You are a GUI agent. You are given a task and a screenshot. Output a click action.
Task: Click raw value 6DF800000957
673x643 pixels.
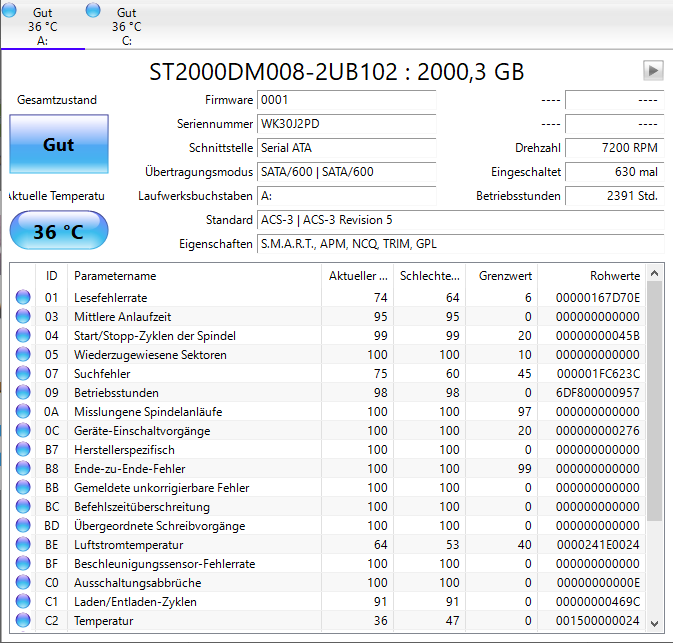point(598,392)
